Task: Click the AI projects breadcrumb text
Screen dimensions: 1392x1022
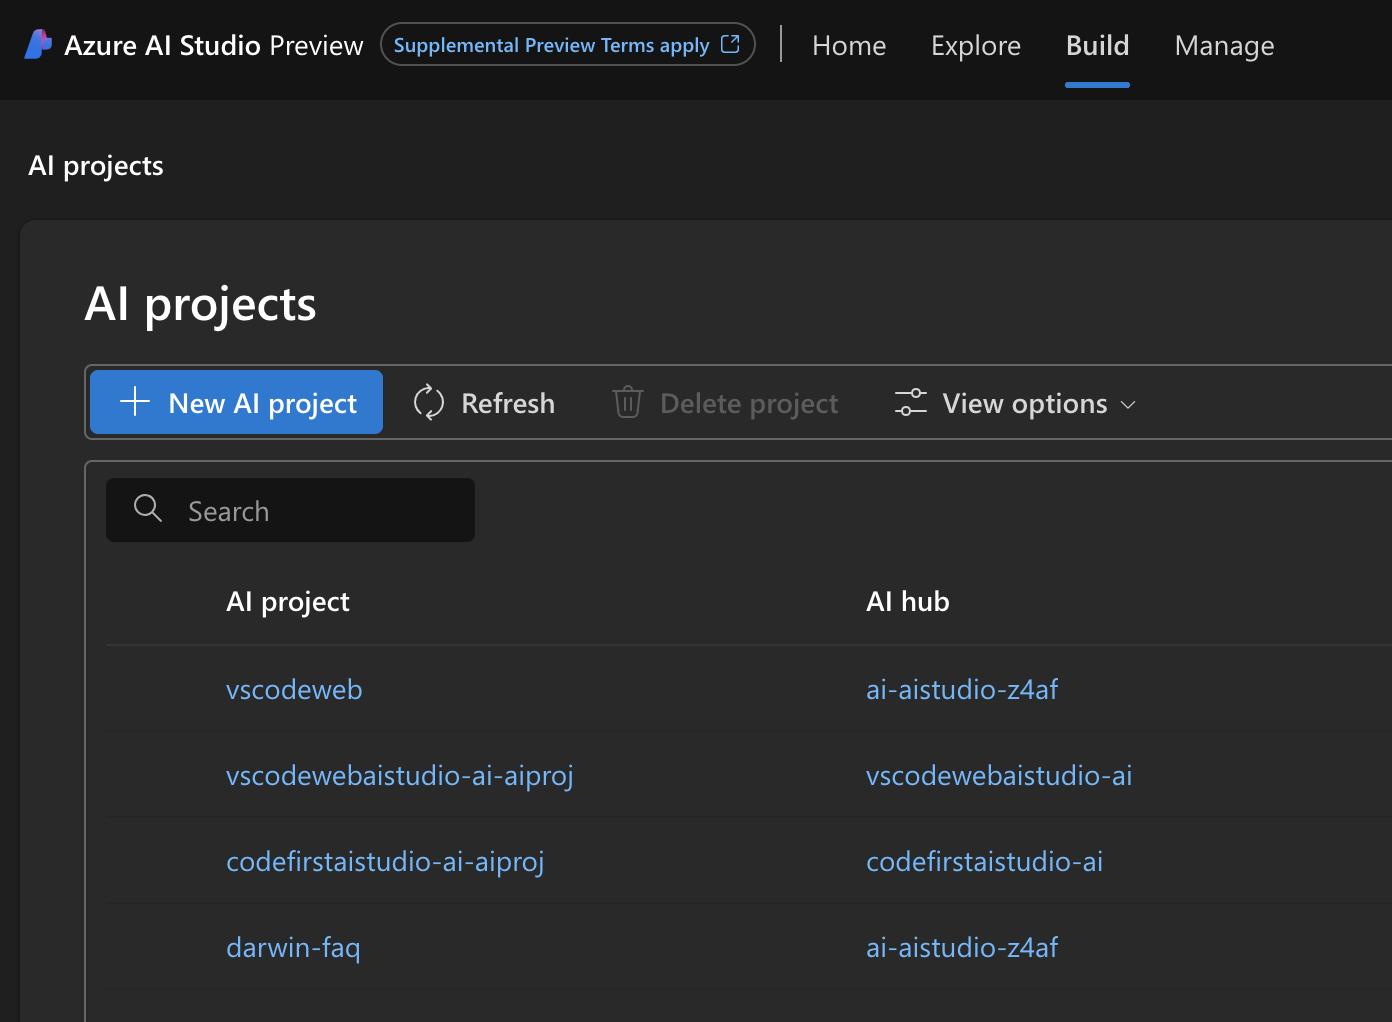Action: [96, 166]
